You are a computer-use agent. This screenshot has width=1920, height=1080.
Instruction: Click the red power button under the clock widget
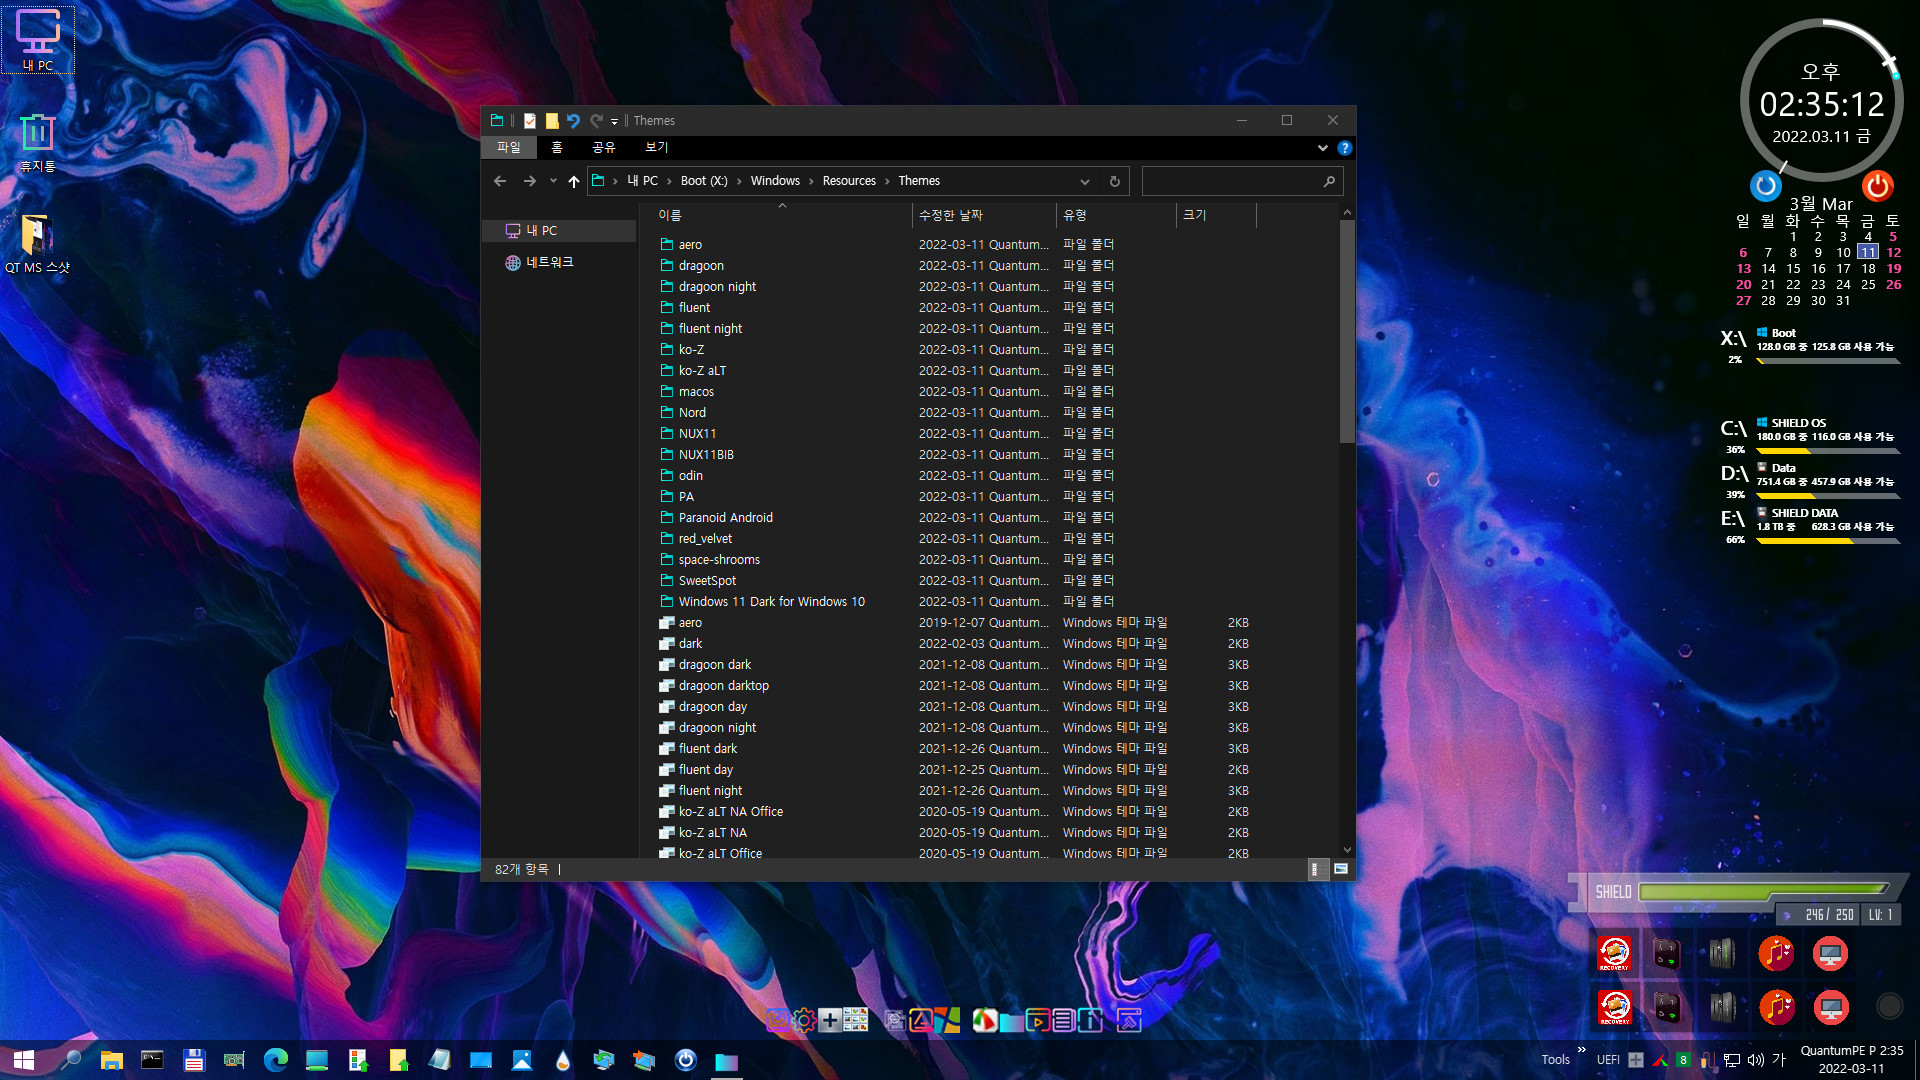pos(1877,185)
